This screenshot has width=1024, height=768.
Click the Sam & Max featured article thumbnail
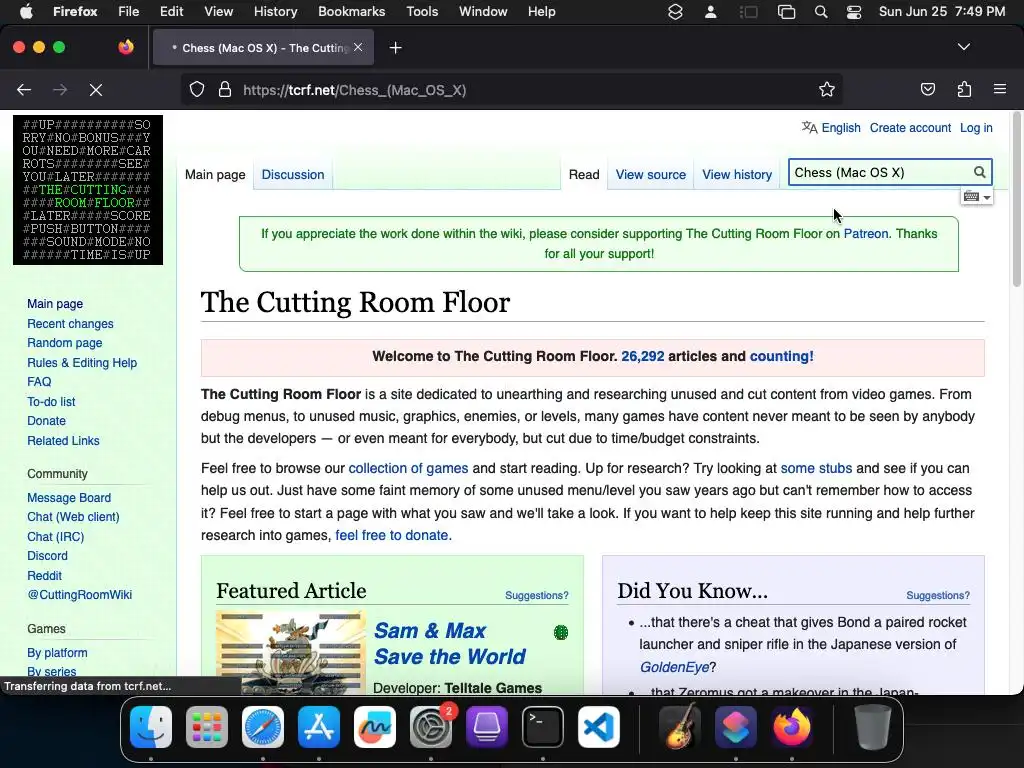(x=291, y=652)
